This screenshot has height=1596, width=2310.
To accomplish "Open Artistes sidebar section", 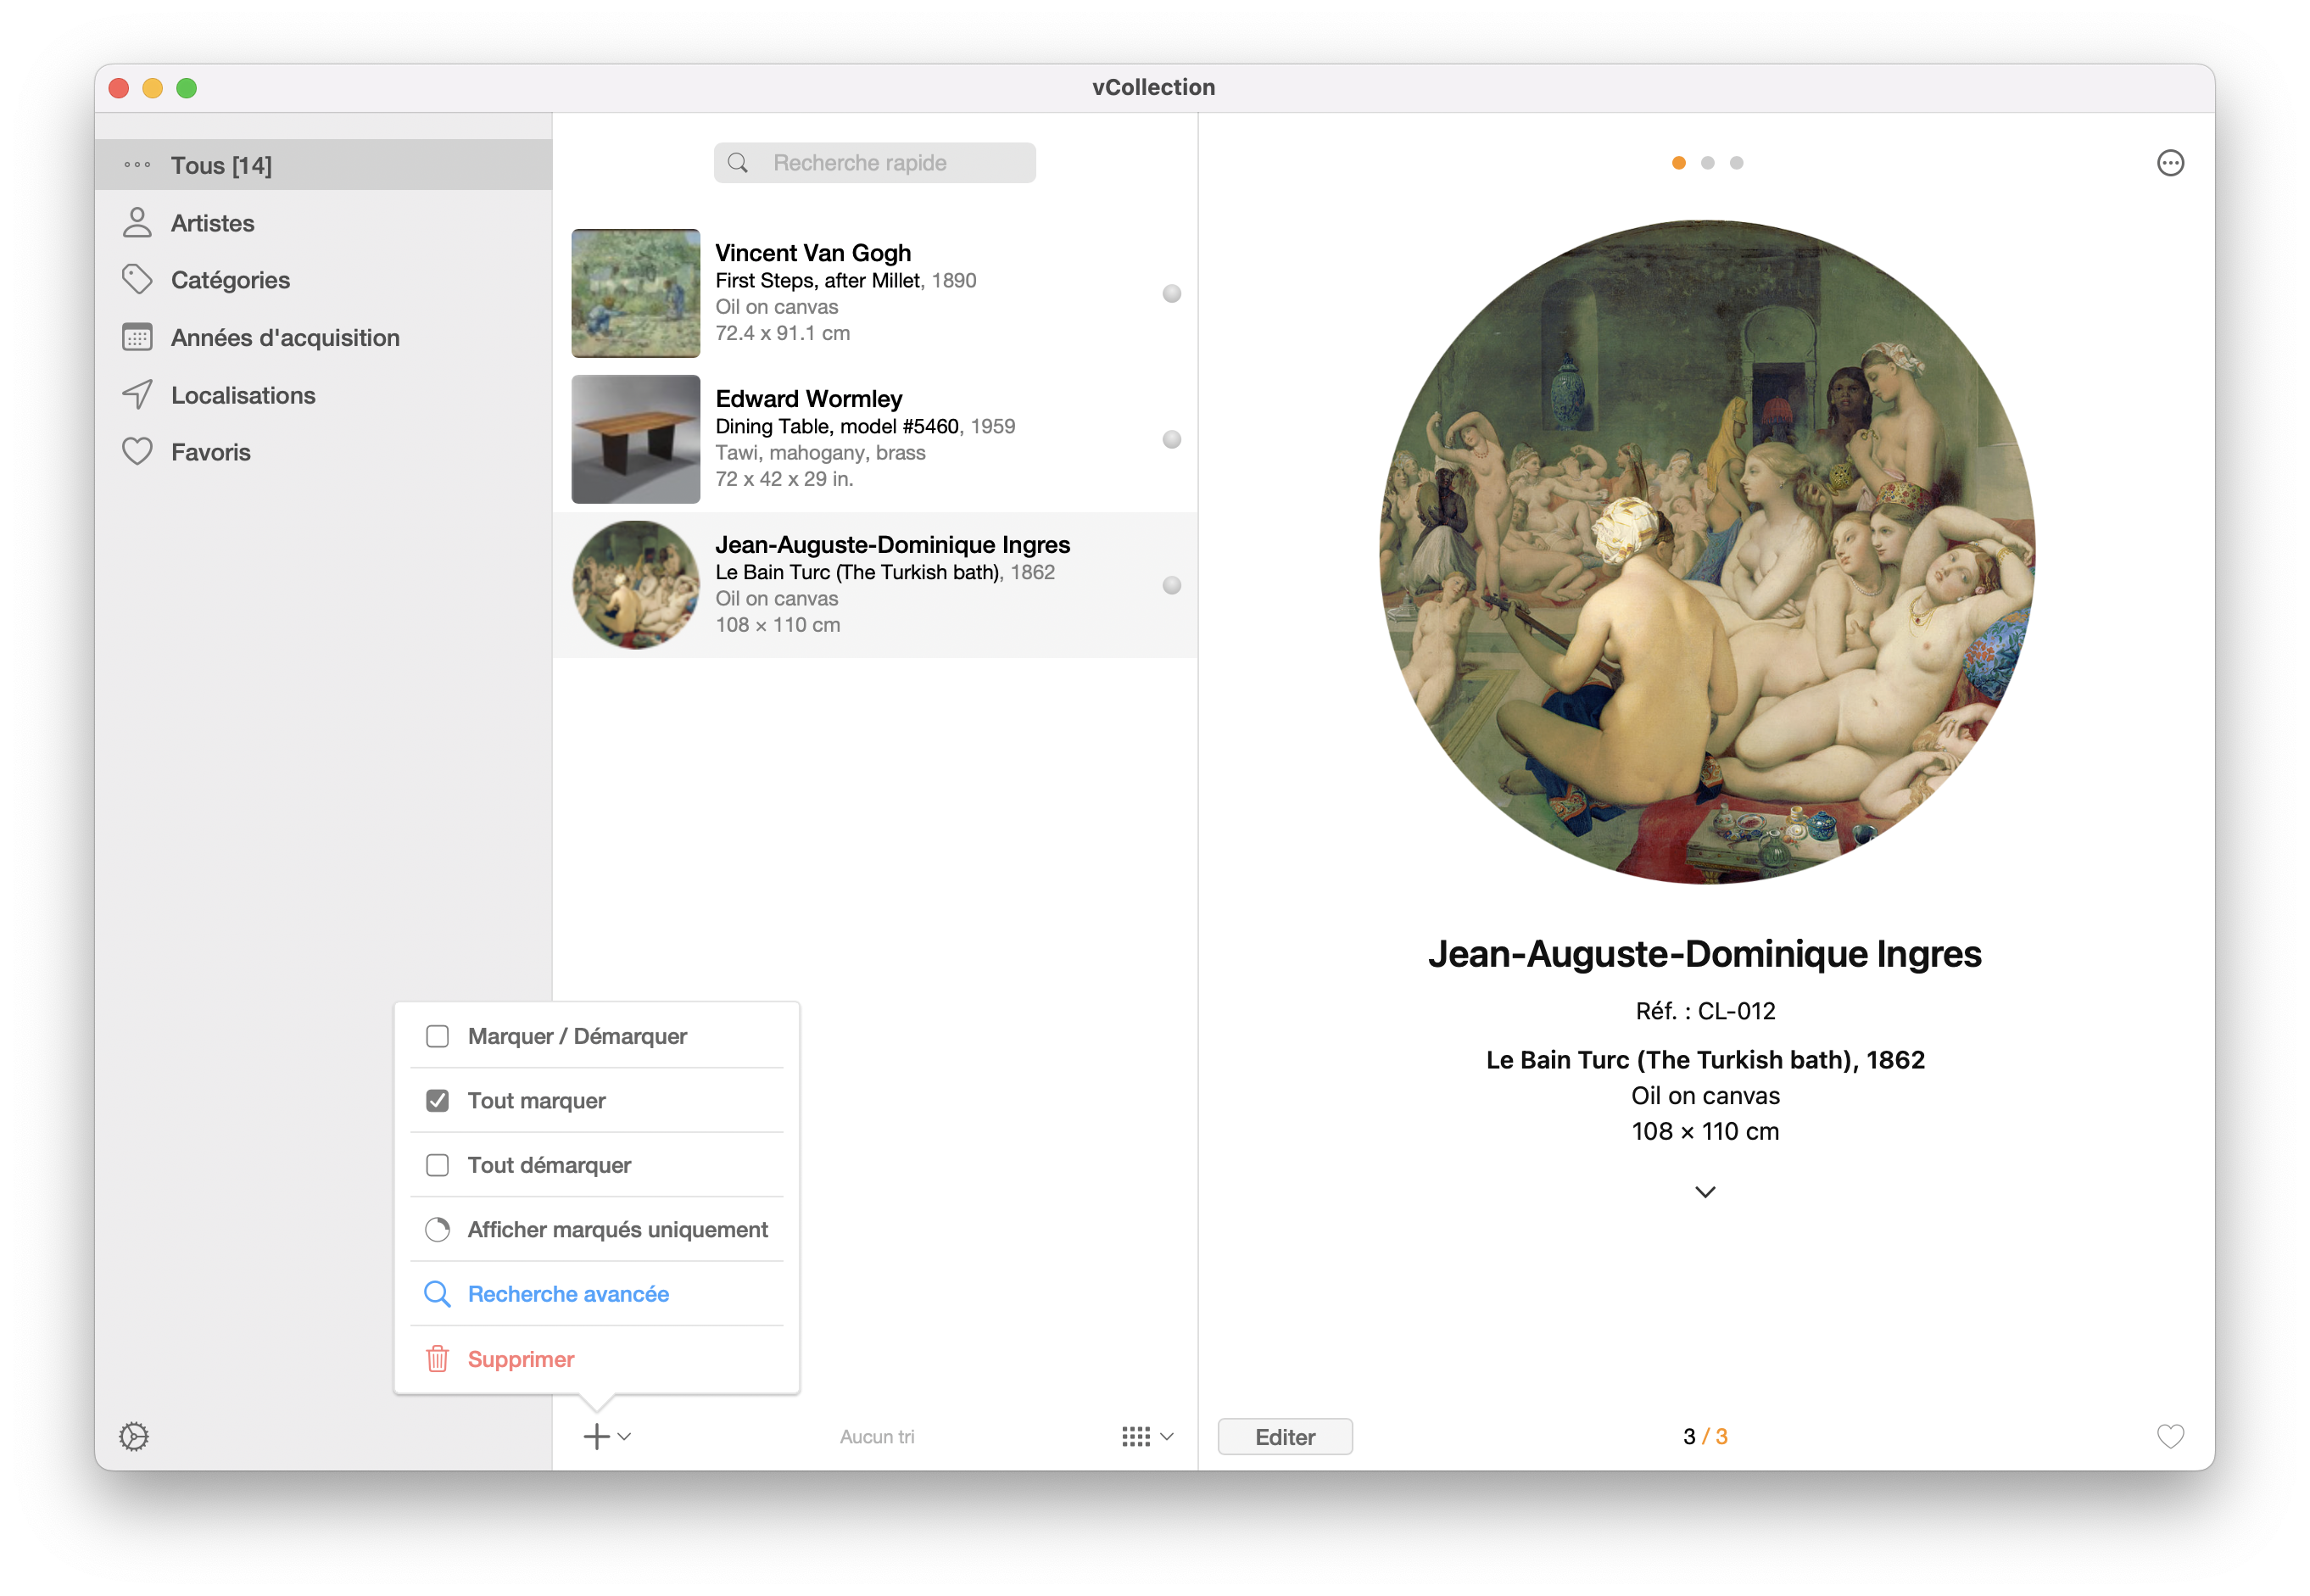I will [323, 223].
